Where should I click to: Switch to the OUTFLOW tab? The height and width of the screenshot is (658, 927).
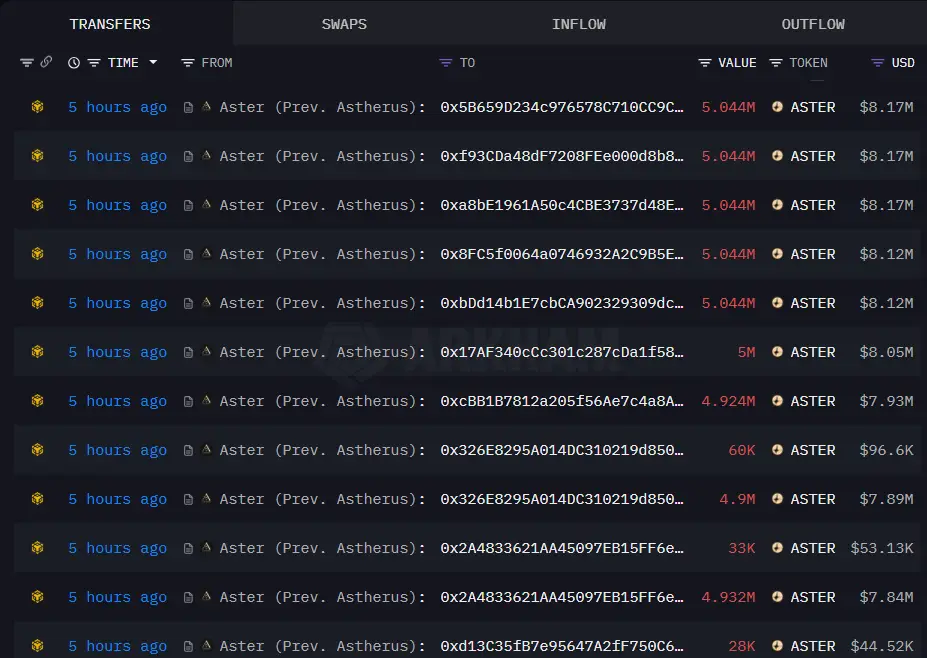point(813,24)
